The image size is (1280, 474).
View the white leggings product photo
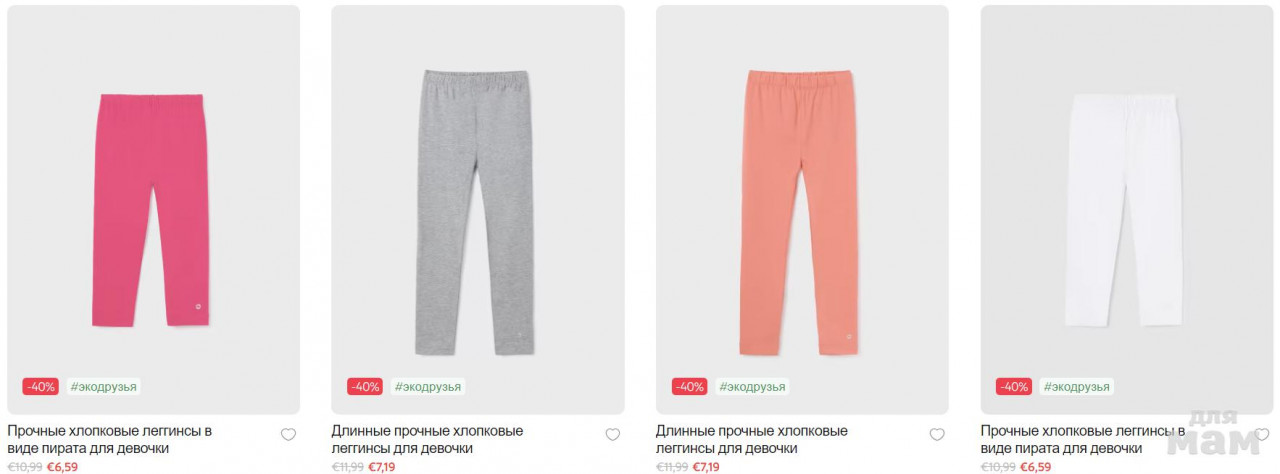tap(1127, 210)
